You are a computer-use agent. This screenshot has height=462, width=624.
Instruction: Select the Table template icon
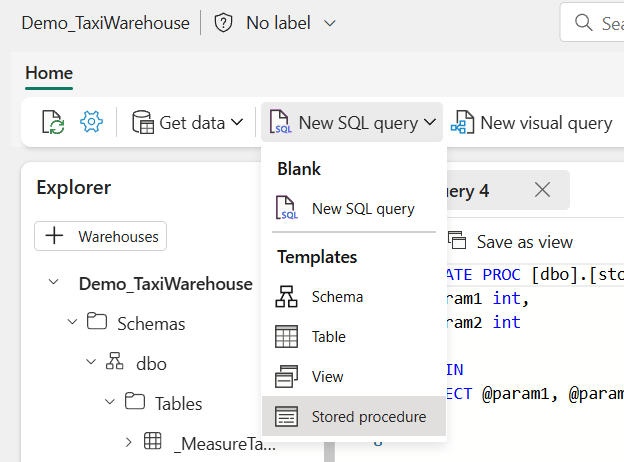[x=287, y=337]
